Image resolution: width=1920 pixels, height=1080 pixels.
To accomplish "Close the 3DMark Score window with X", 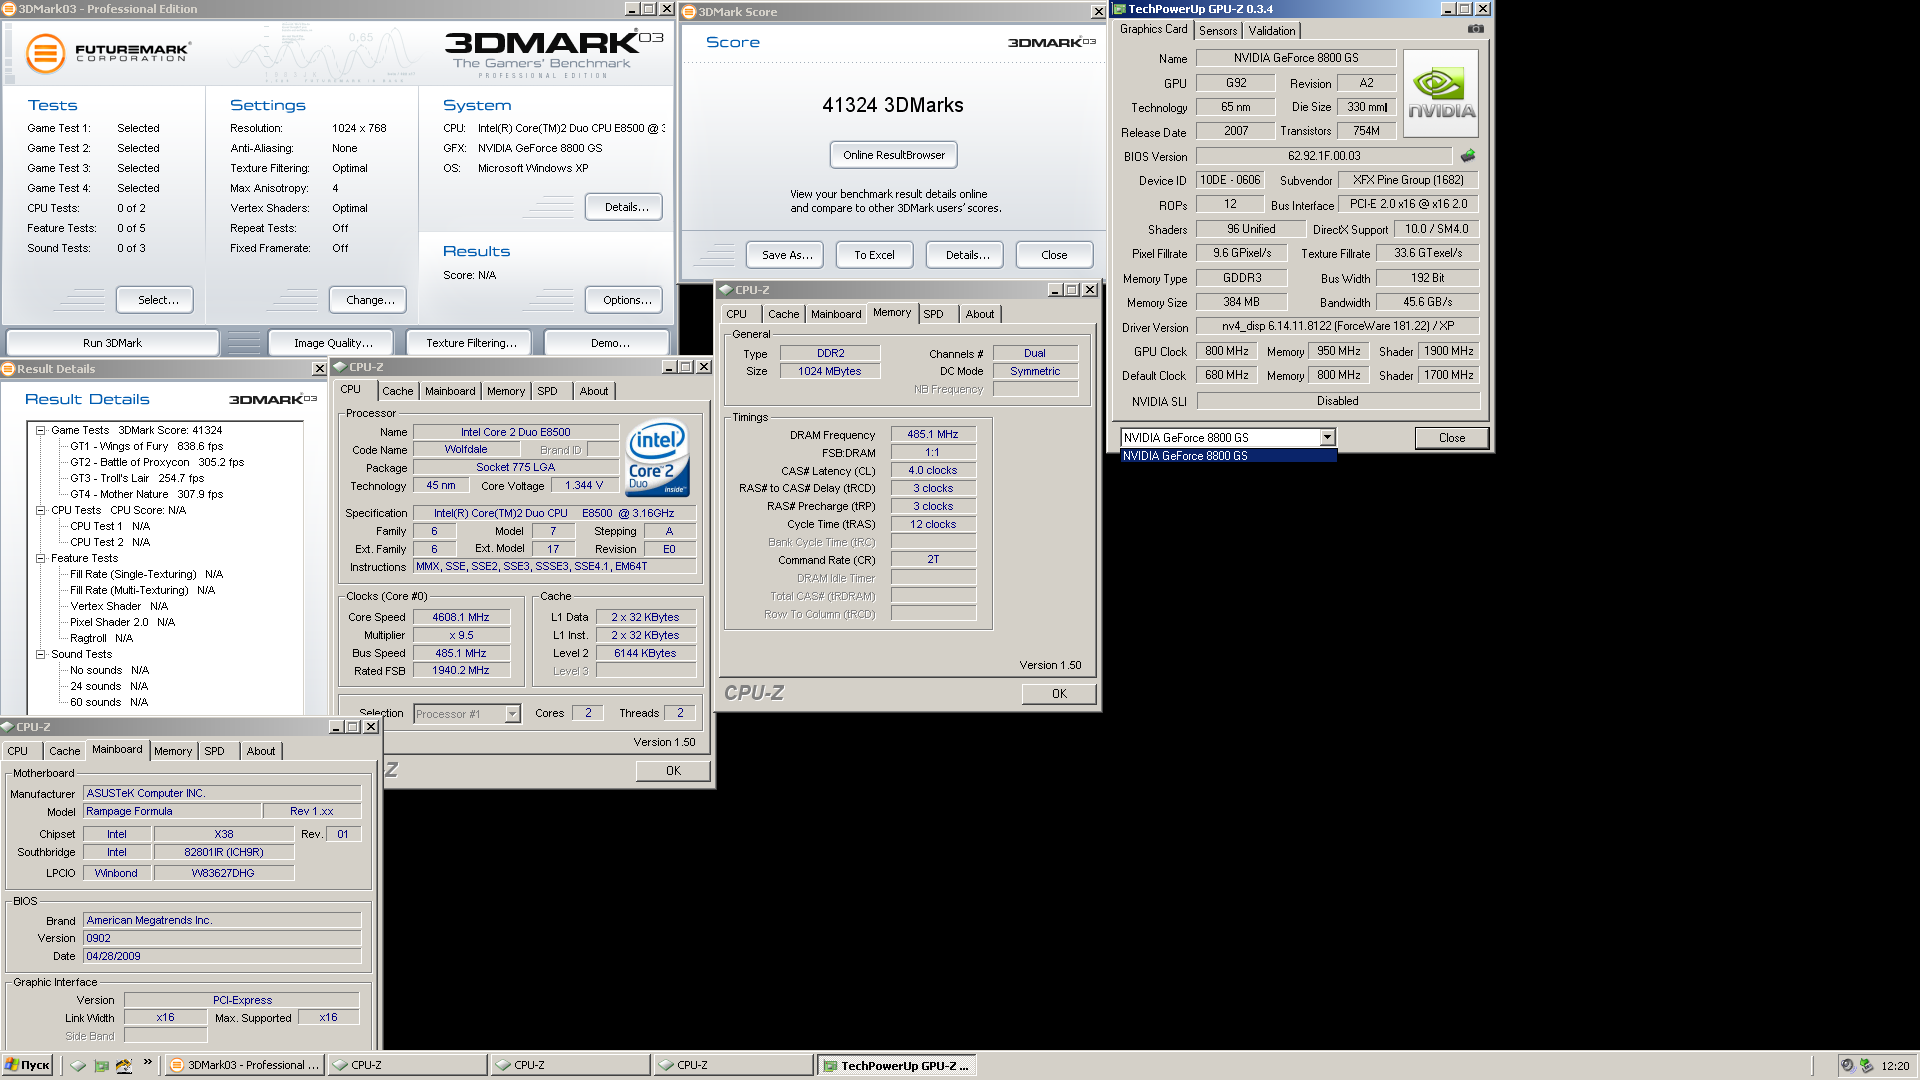I will click(x=1098, y=12).
